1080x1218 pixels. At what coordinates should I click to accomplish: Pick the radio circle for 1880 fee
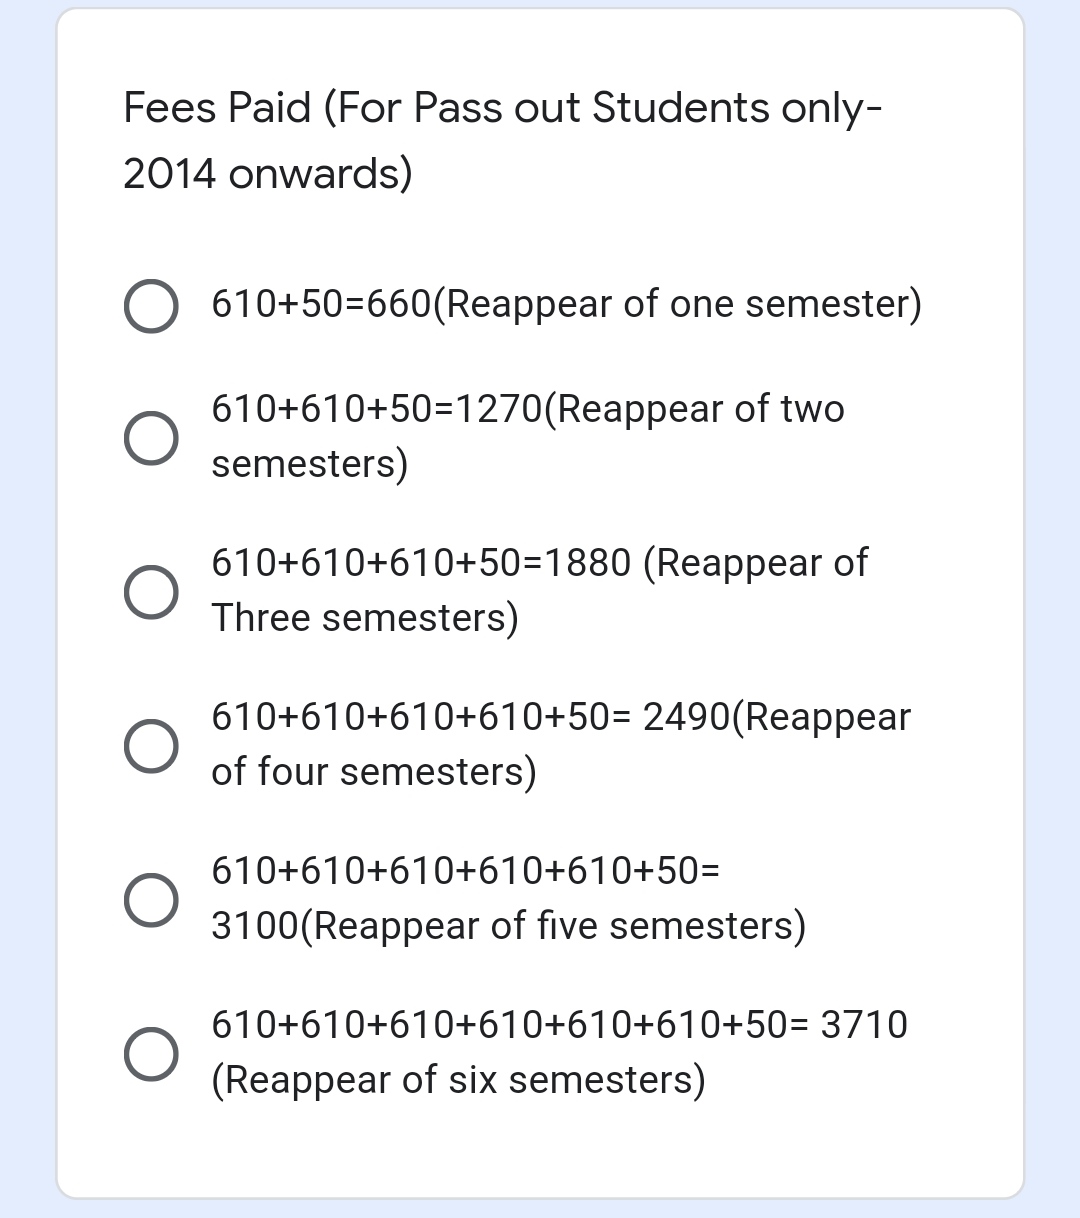click(151, 591)
